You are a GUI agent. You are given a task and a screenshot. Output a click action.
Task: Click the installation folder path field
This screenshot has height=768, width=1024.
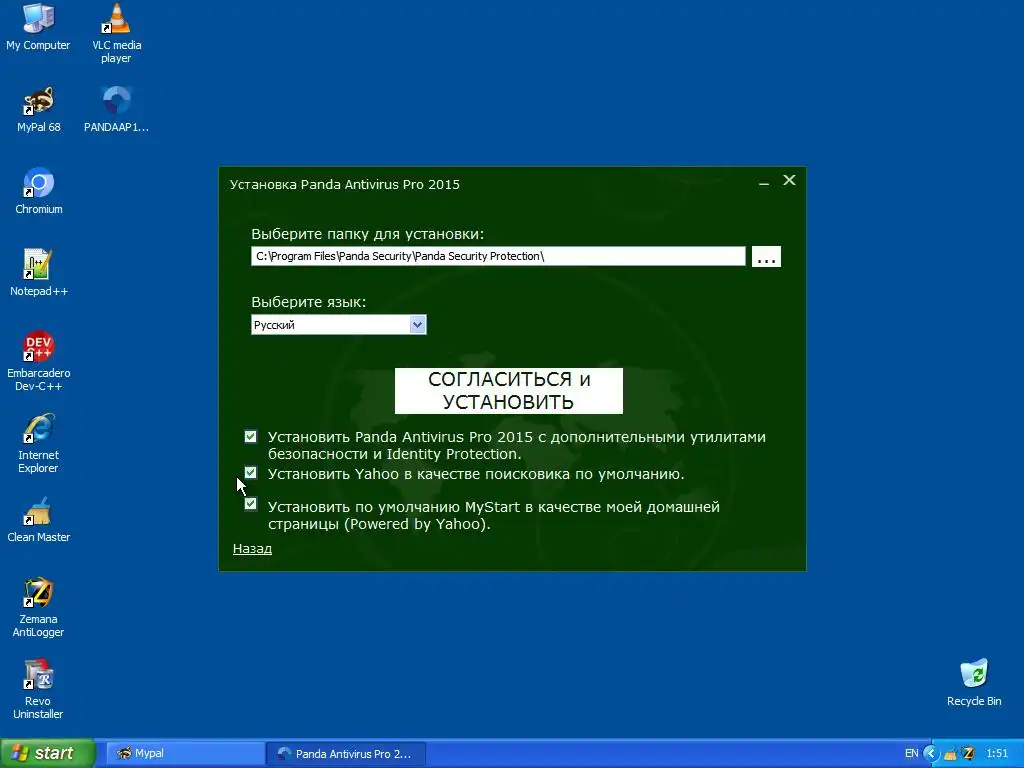tap(498, 256)
